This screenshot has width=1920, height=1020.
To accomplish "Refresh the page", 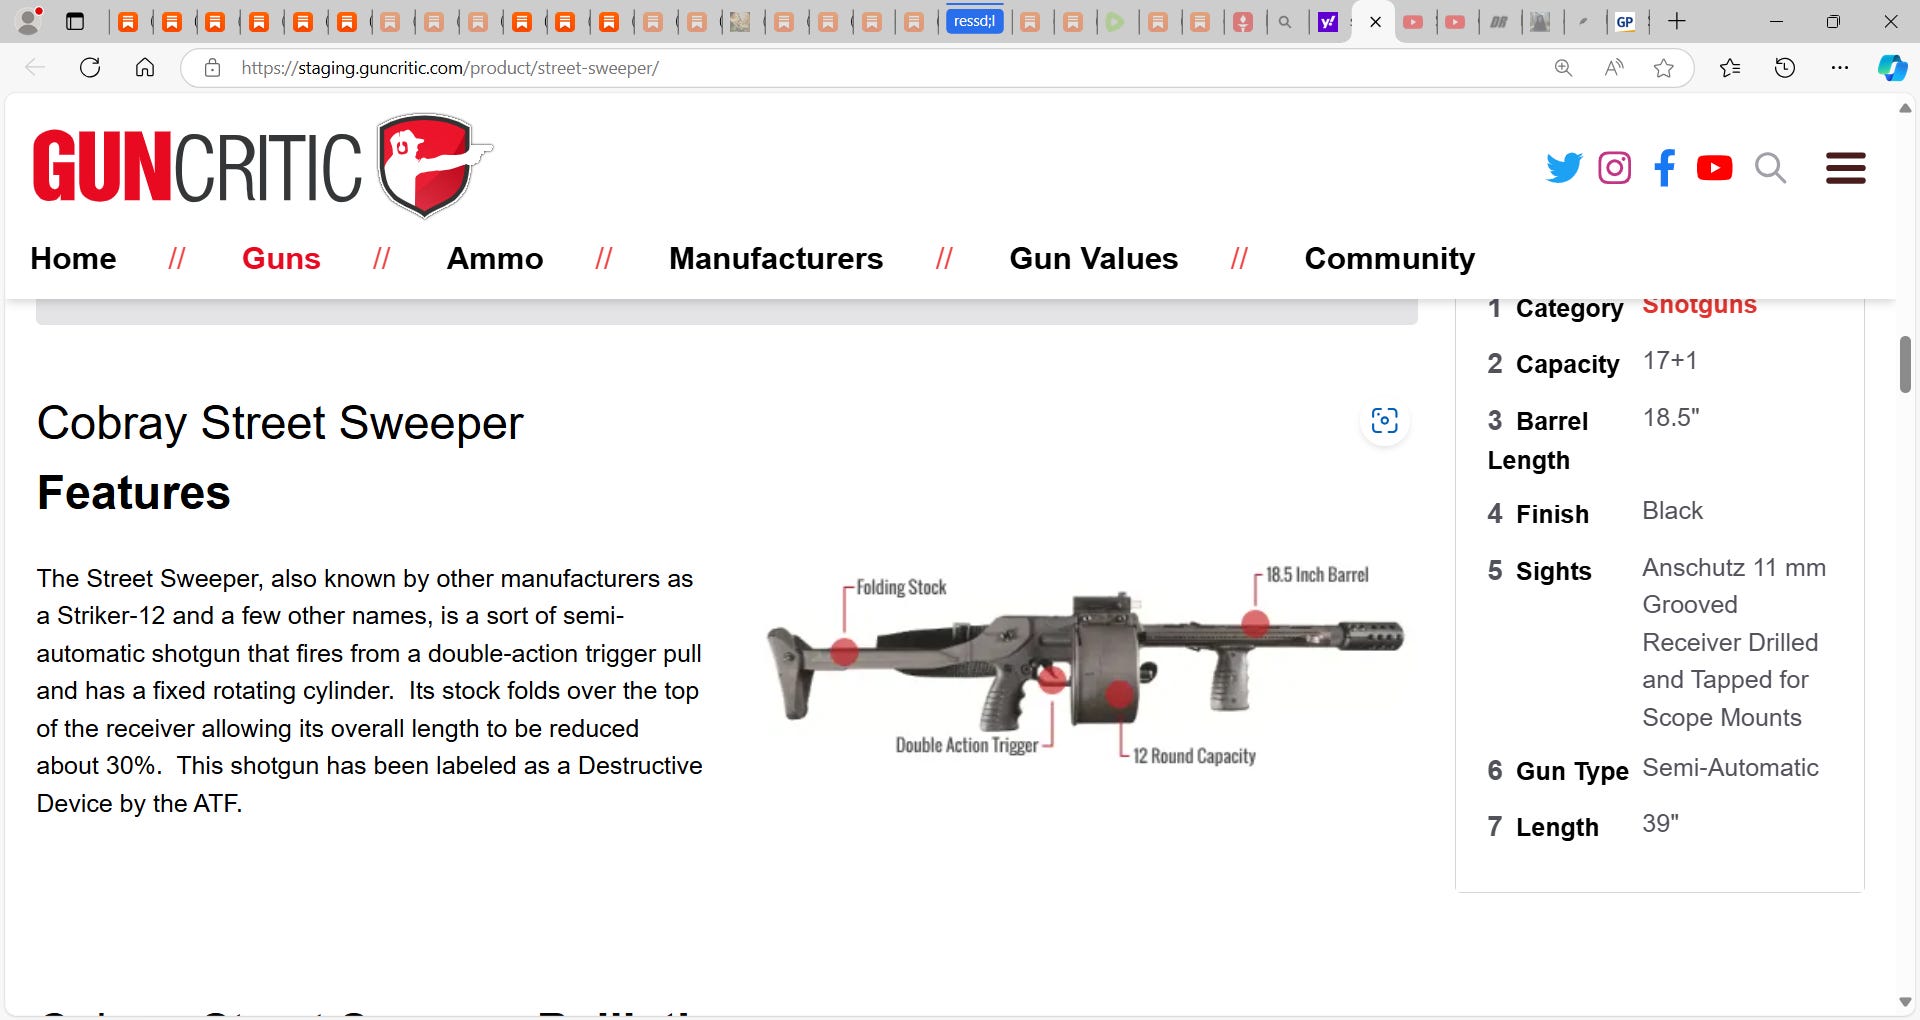I will [90, 68].
